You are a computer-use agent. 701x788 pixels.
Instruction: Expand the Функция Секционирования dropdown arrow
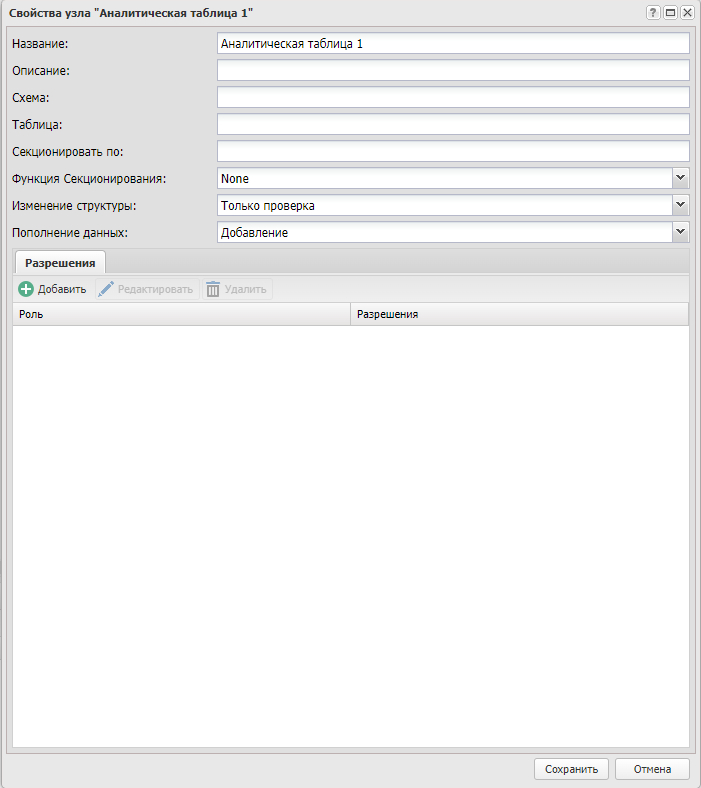click(x=680, y=178)
